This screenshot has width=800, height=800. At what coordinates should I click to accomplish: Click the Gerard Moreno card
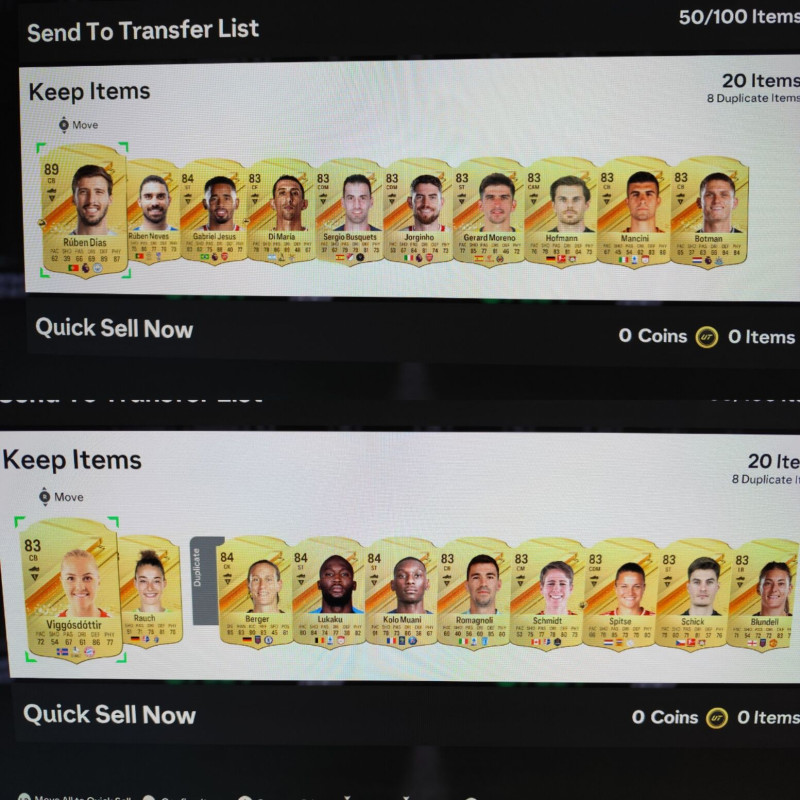click(488, 211)
